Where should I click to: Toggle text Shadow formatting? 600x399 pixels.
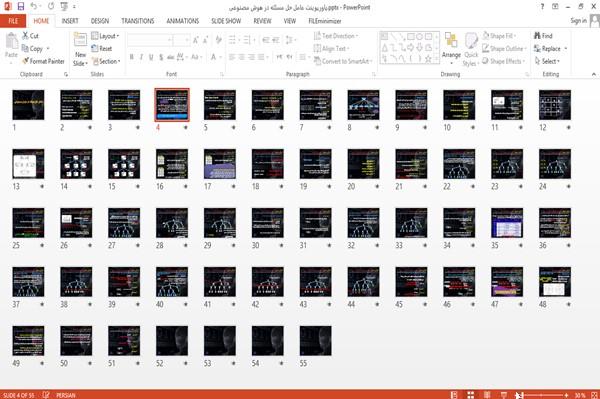point(161,57)
